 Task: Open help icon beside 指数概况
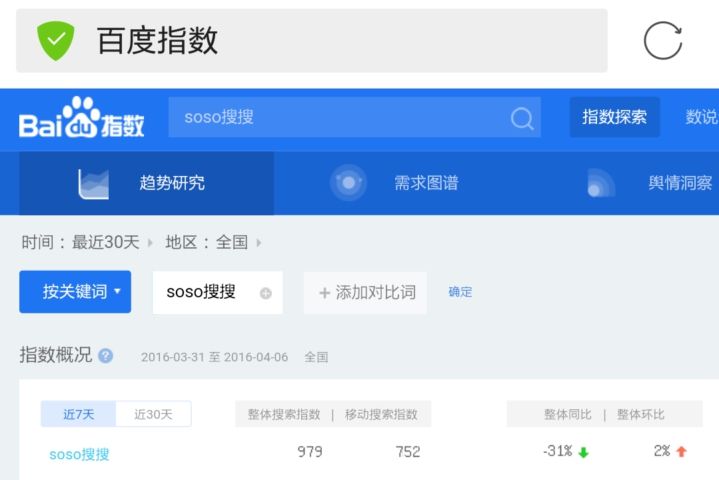[106, 356]
